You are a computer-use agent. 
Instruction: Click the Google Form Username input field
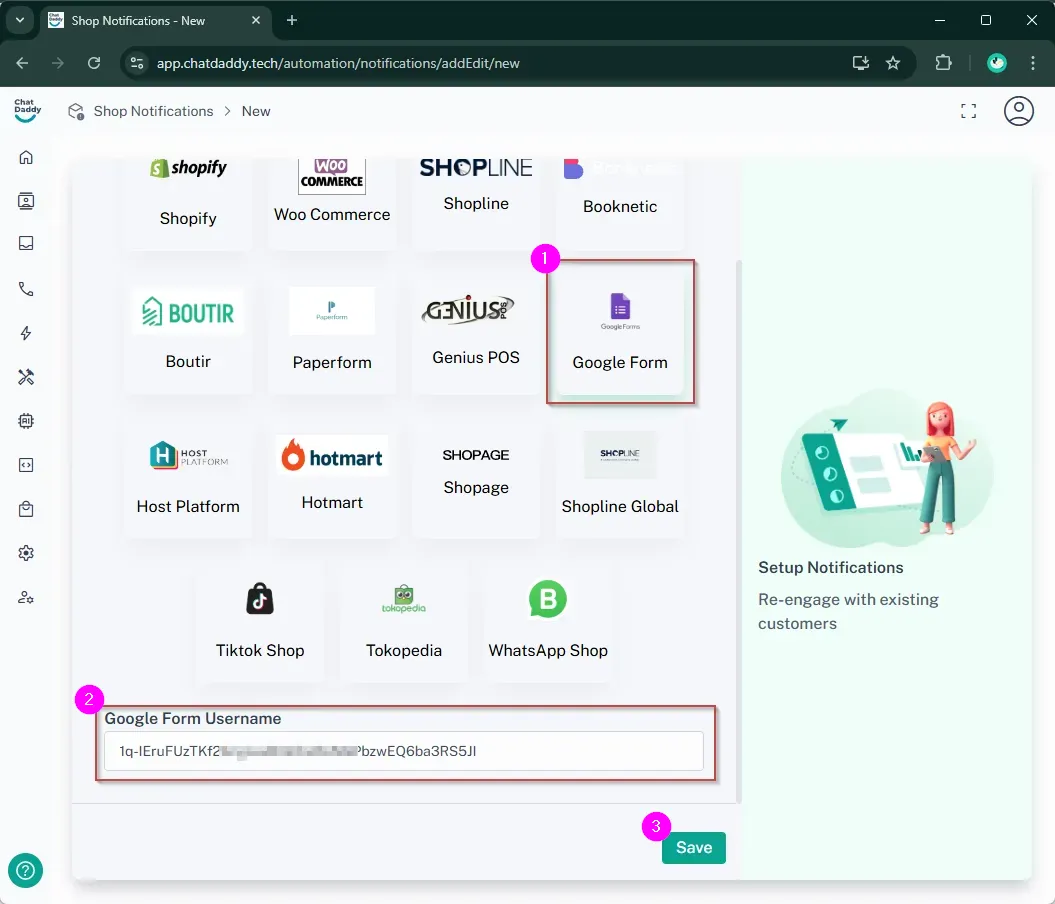404,751
